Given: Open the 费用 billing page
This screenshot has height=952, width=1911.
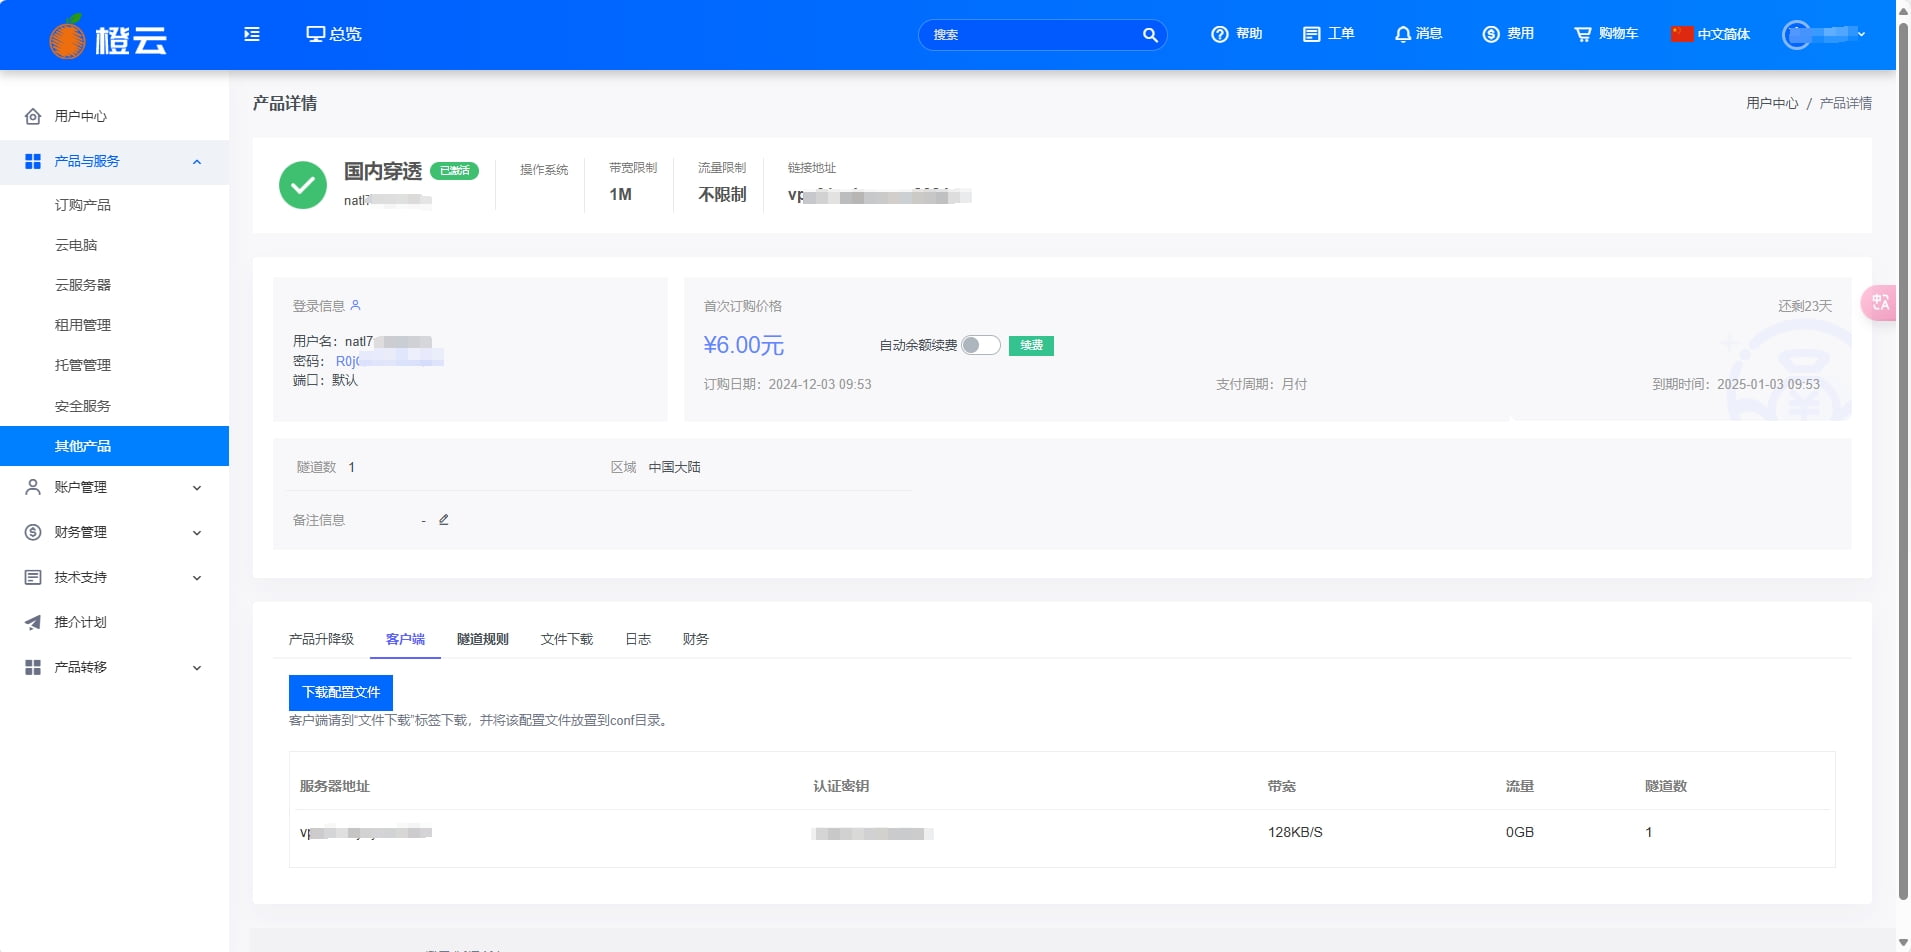Looking at the screenshot, I should click(x=1507, y=33).
